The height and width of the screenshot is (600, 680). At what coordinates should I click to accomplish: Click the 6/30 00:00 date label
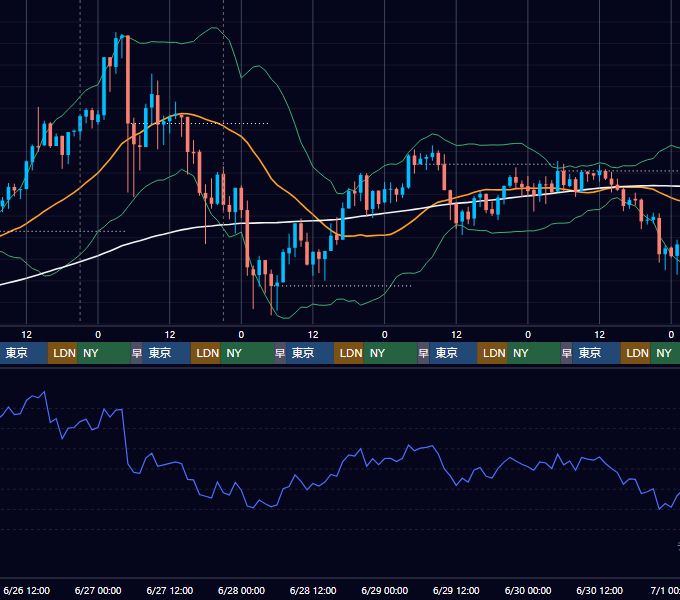click(528, 590)
